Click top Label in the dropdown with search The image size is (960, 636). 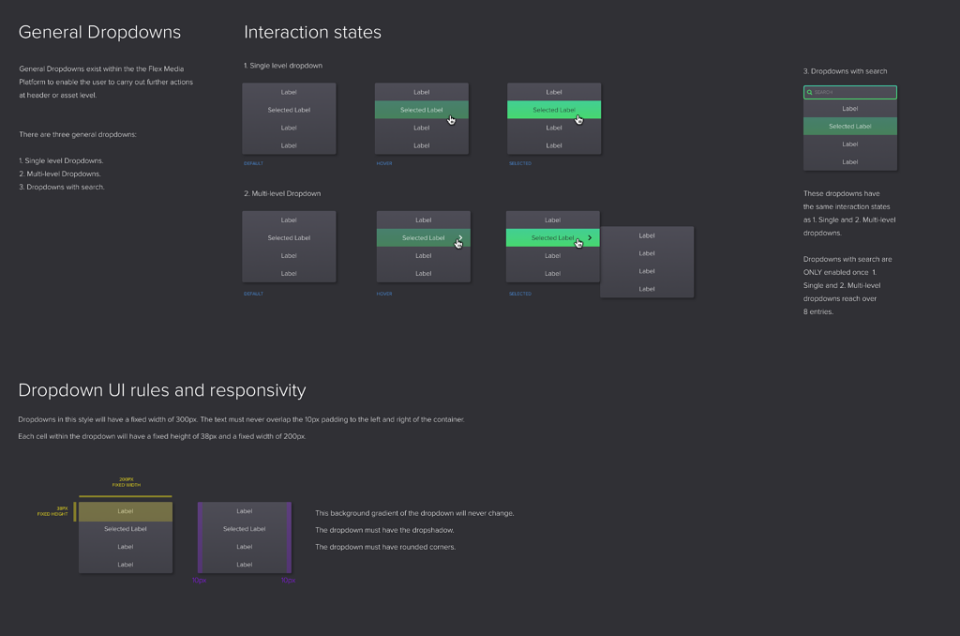pyautogui.click(x=850, y=108)
